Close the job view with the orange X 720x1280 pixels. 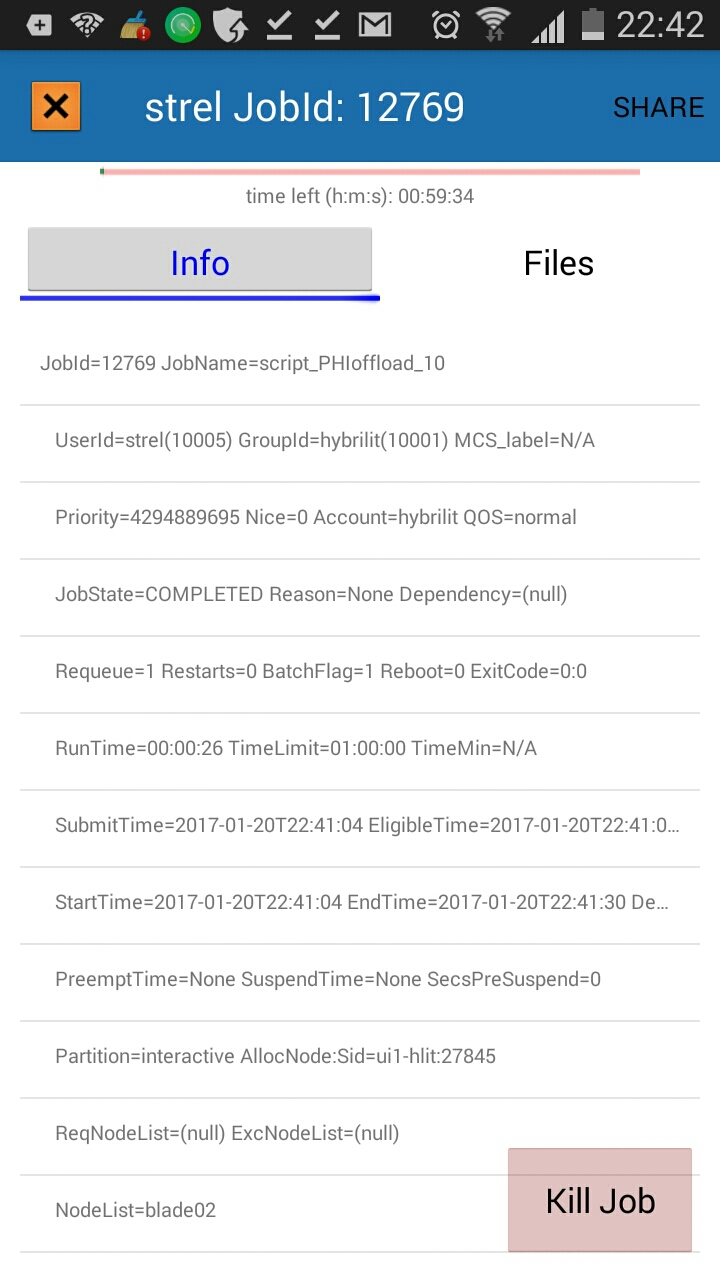coord(56,106)
